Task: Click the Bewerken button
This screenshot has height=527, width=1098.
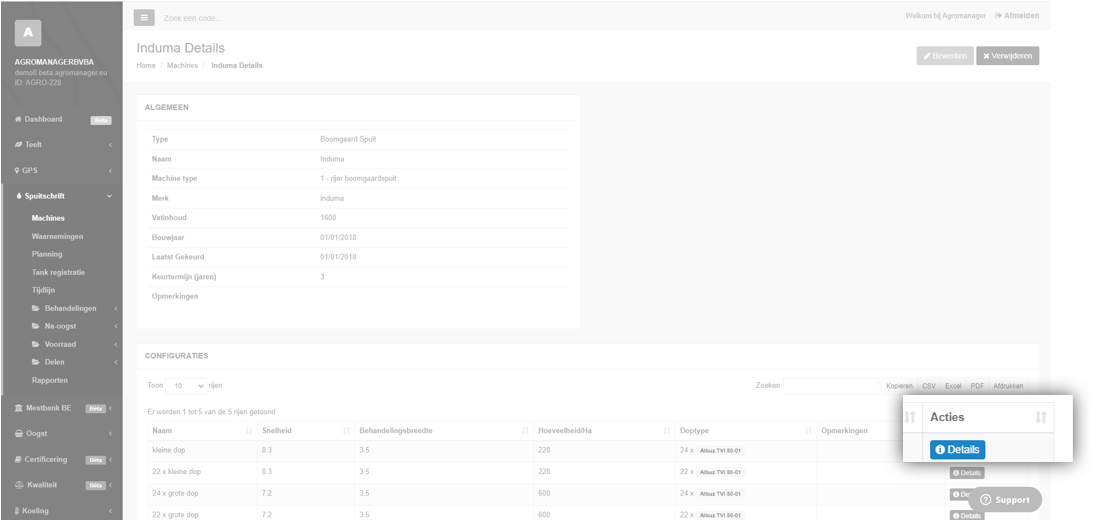Action: (945, 56)
